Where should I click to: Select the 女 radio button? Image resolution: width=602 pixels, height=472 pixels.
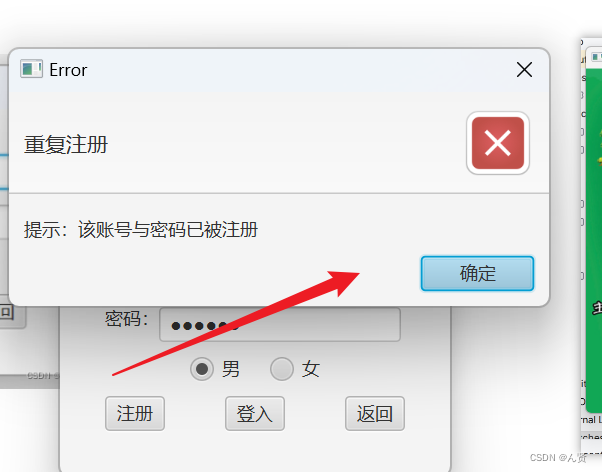(282, 369)
